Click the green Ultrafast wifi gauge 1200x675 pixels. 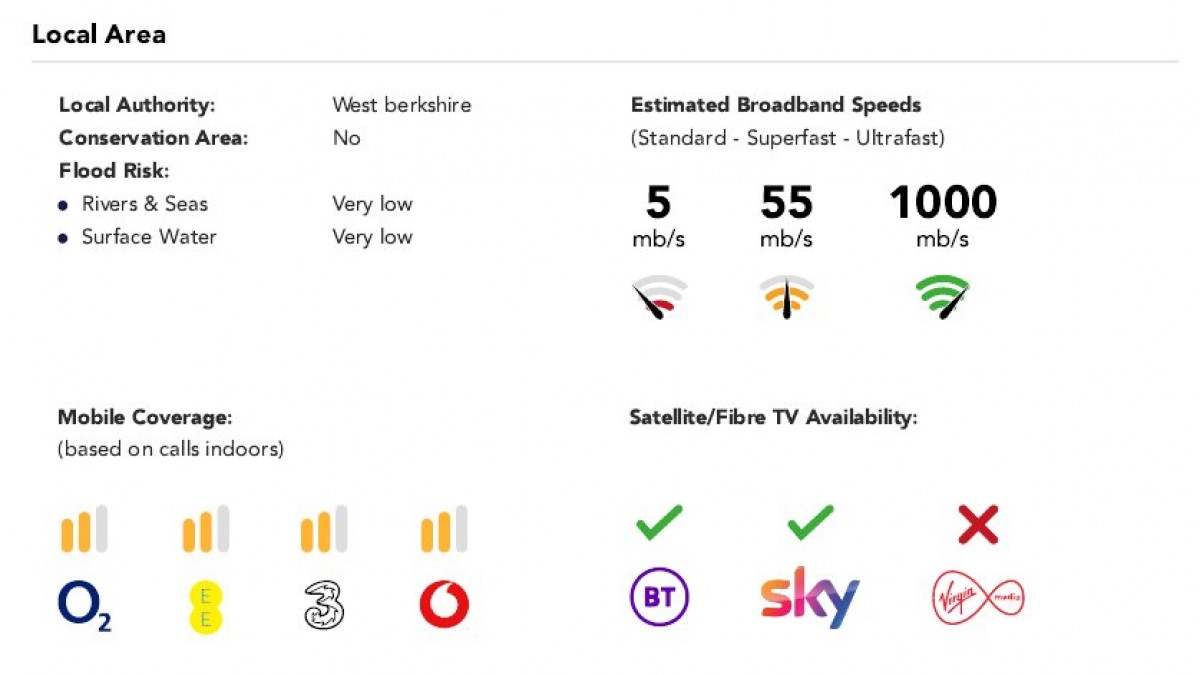(x=942, y=296)
